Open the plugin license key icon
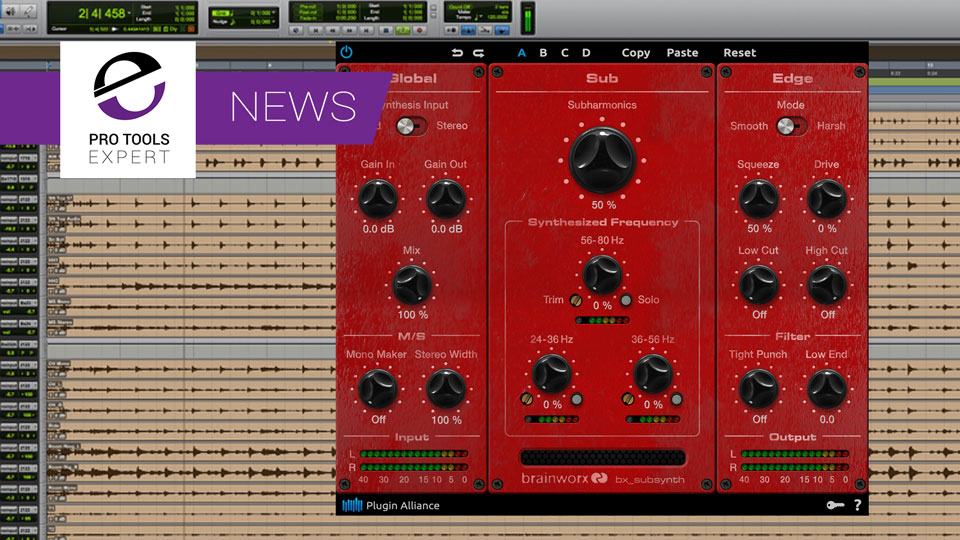 [835, 505]
